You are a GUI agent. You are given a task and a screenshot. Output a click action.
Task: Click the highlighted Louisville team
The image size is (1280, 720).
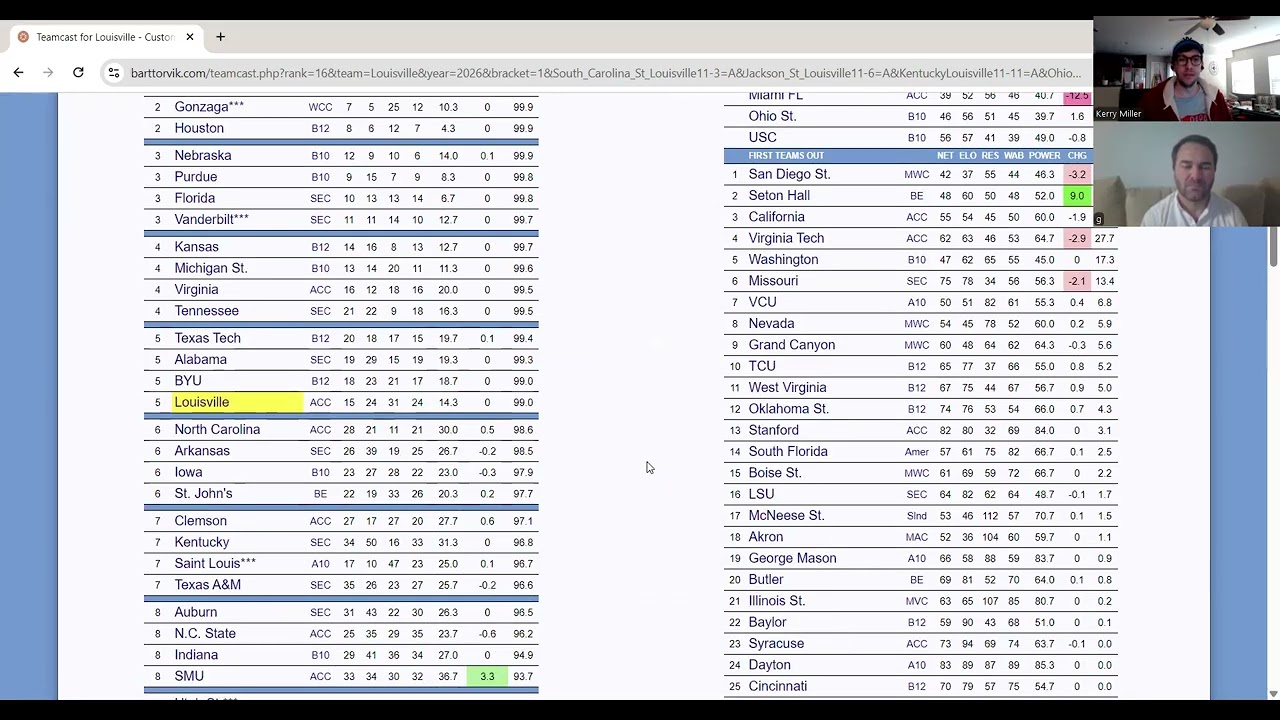click(202, 402)
